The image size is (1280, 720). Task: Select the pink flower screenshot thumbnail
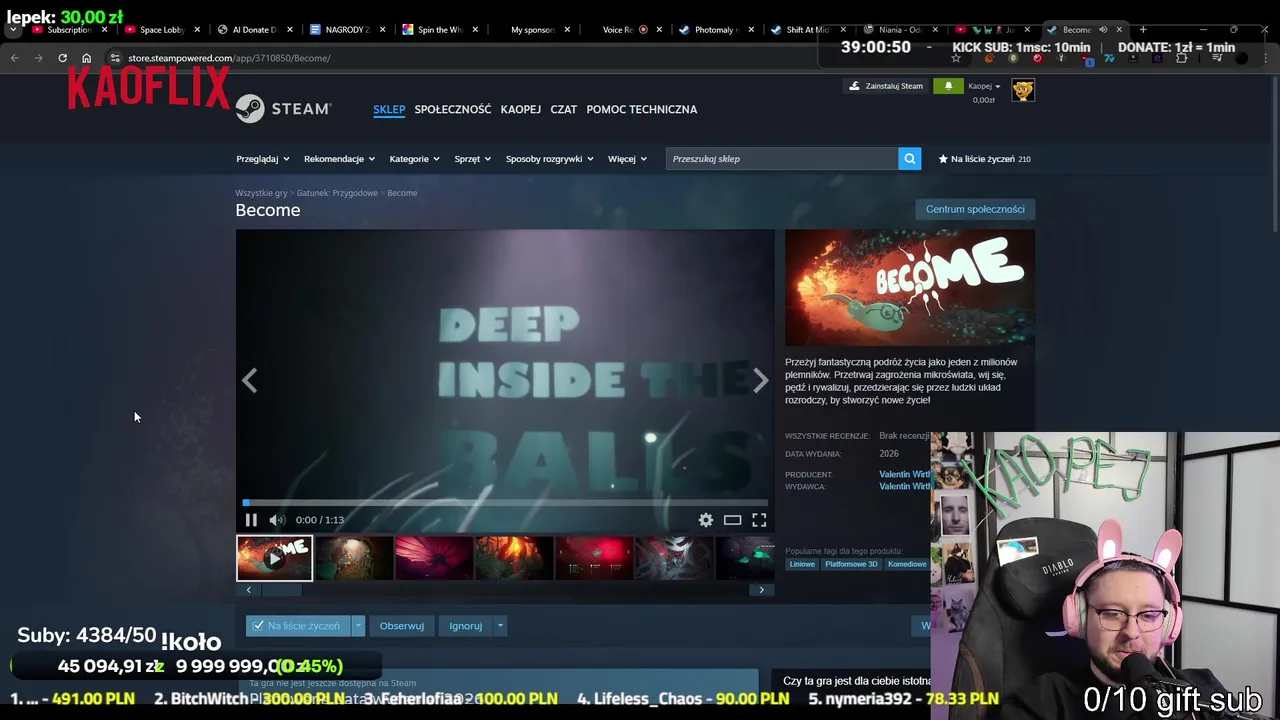pos(434,558)
